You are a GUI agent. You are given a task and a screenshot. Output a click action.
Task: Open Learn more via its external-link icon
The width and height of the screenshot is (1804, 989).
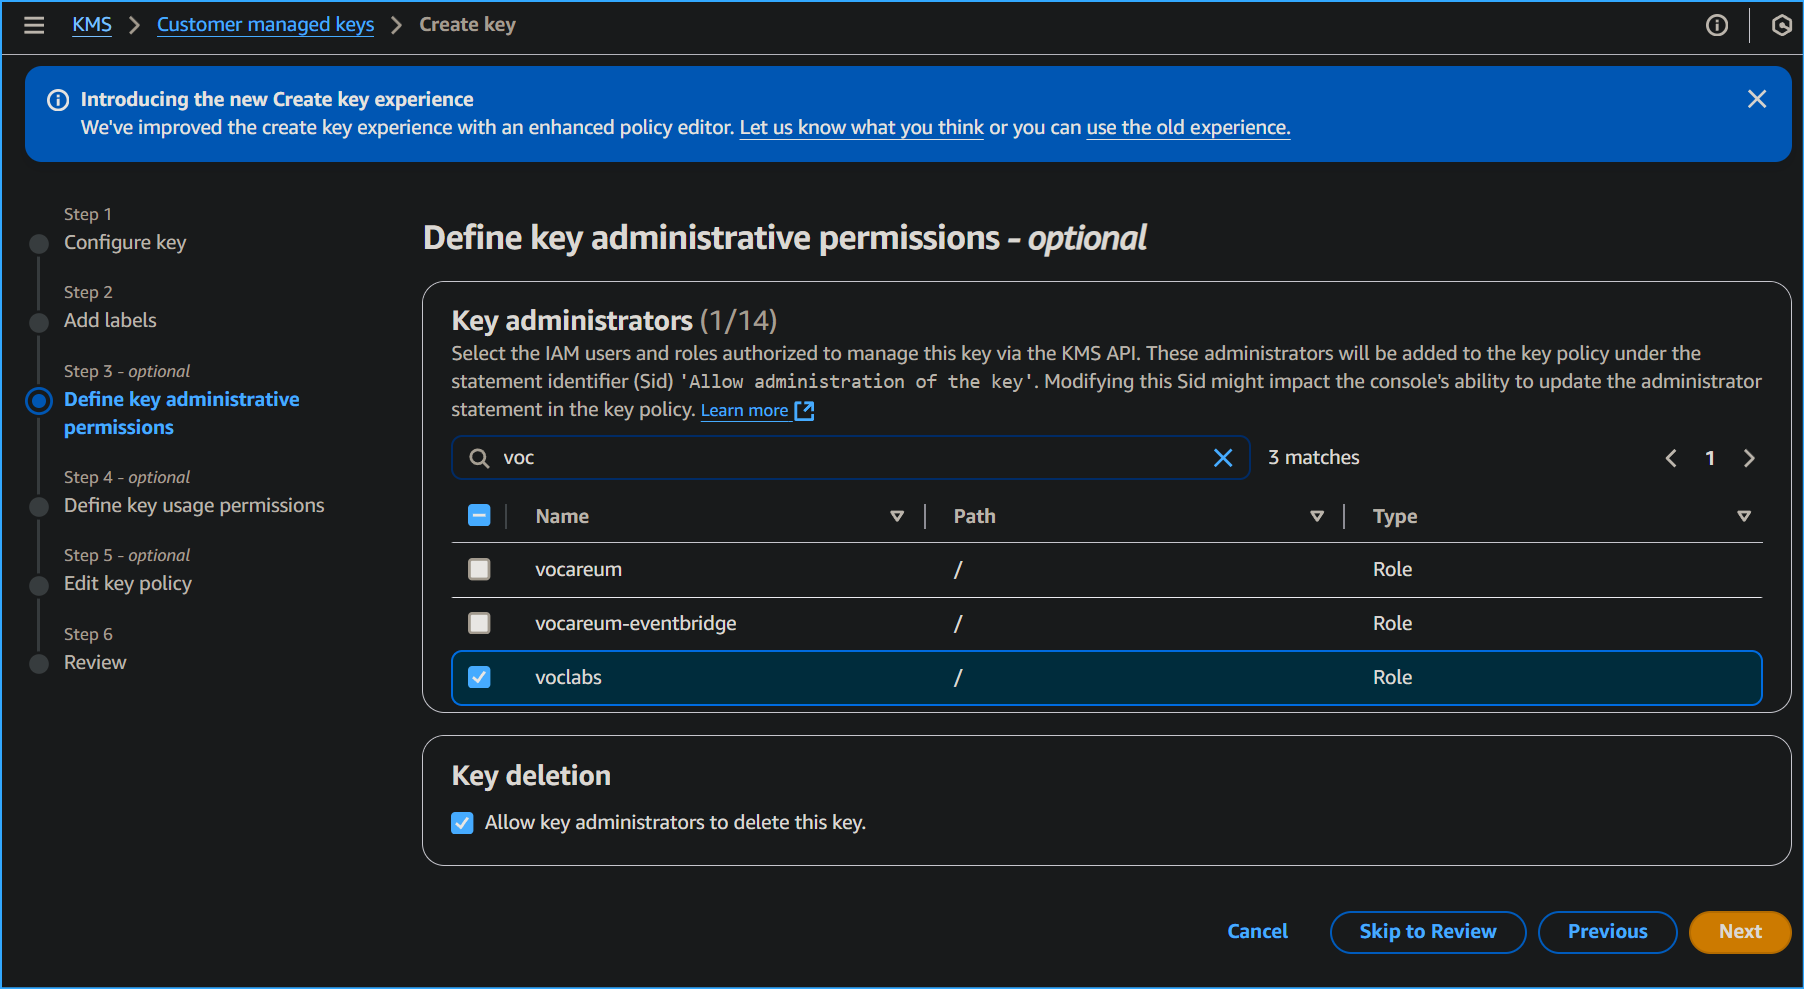(x=805, y=410)
